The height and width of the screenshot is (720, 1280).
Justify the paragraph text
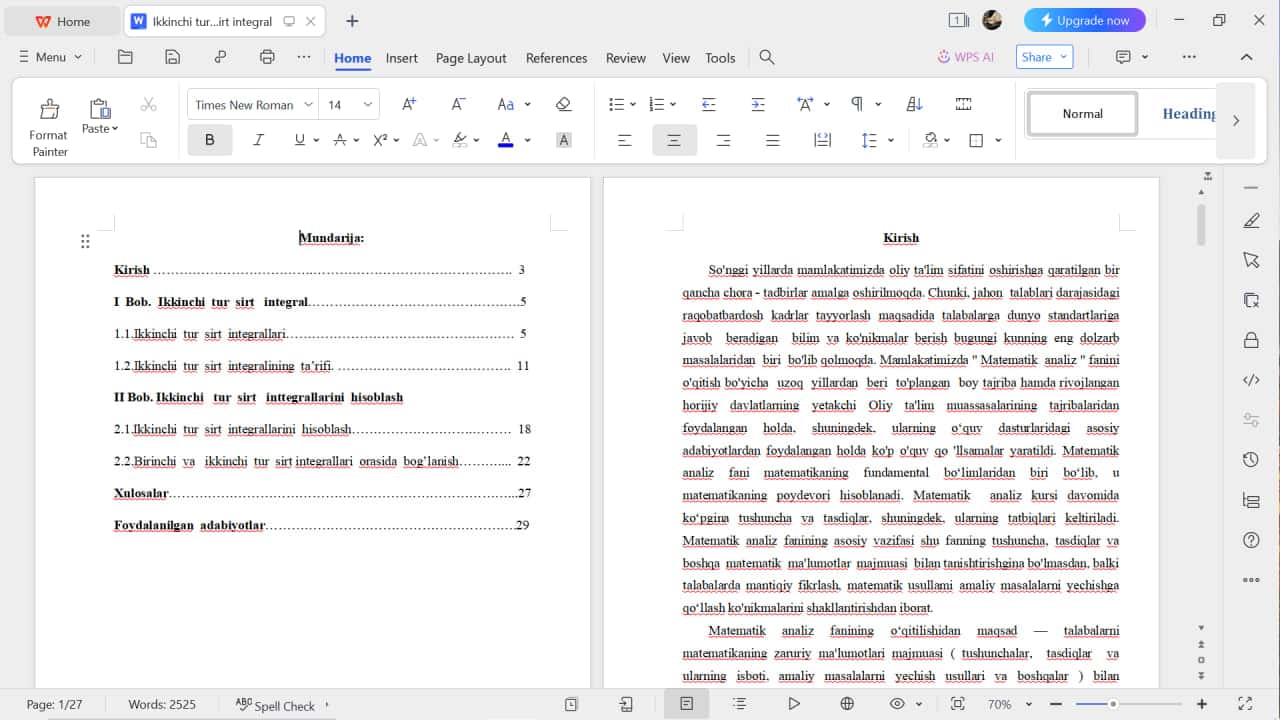click(772, 140)
